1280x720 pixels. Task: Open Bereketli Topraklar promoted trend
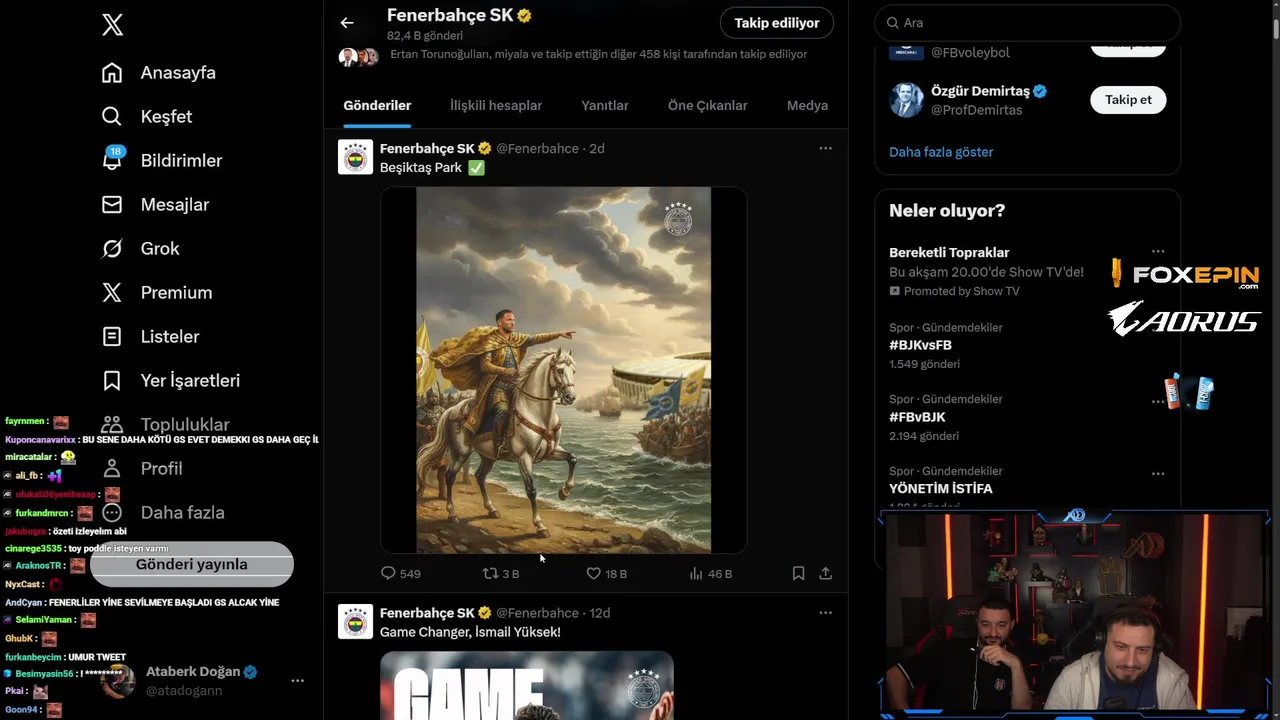click(x=949, y=253)
